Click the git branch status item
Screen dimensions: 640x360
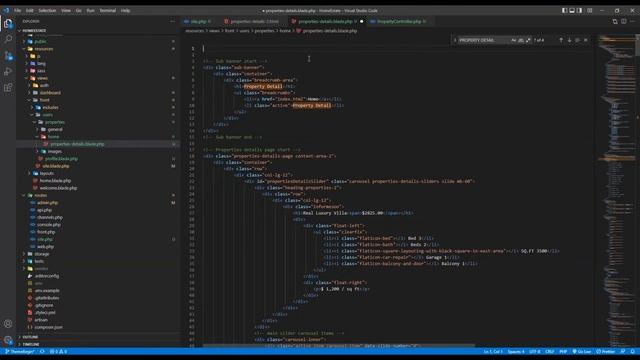(20, 351)
